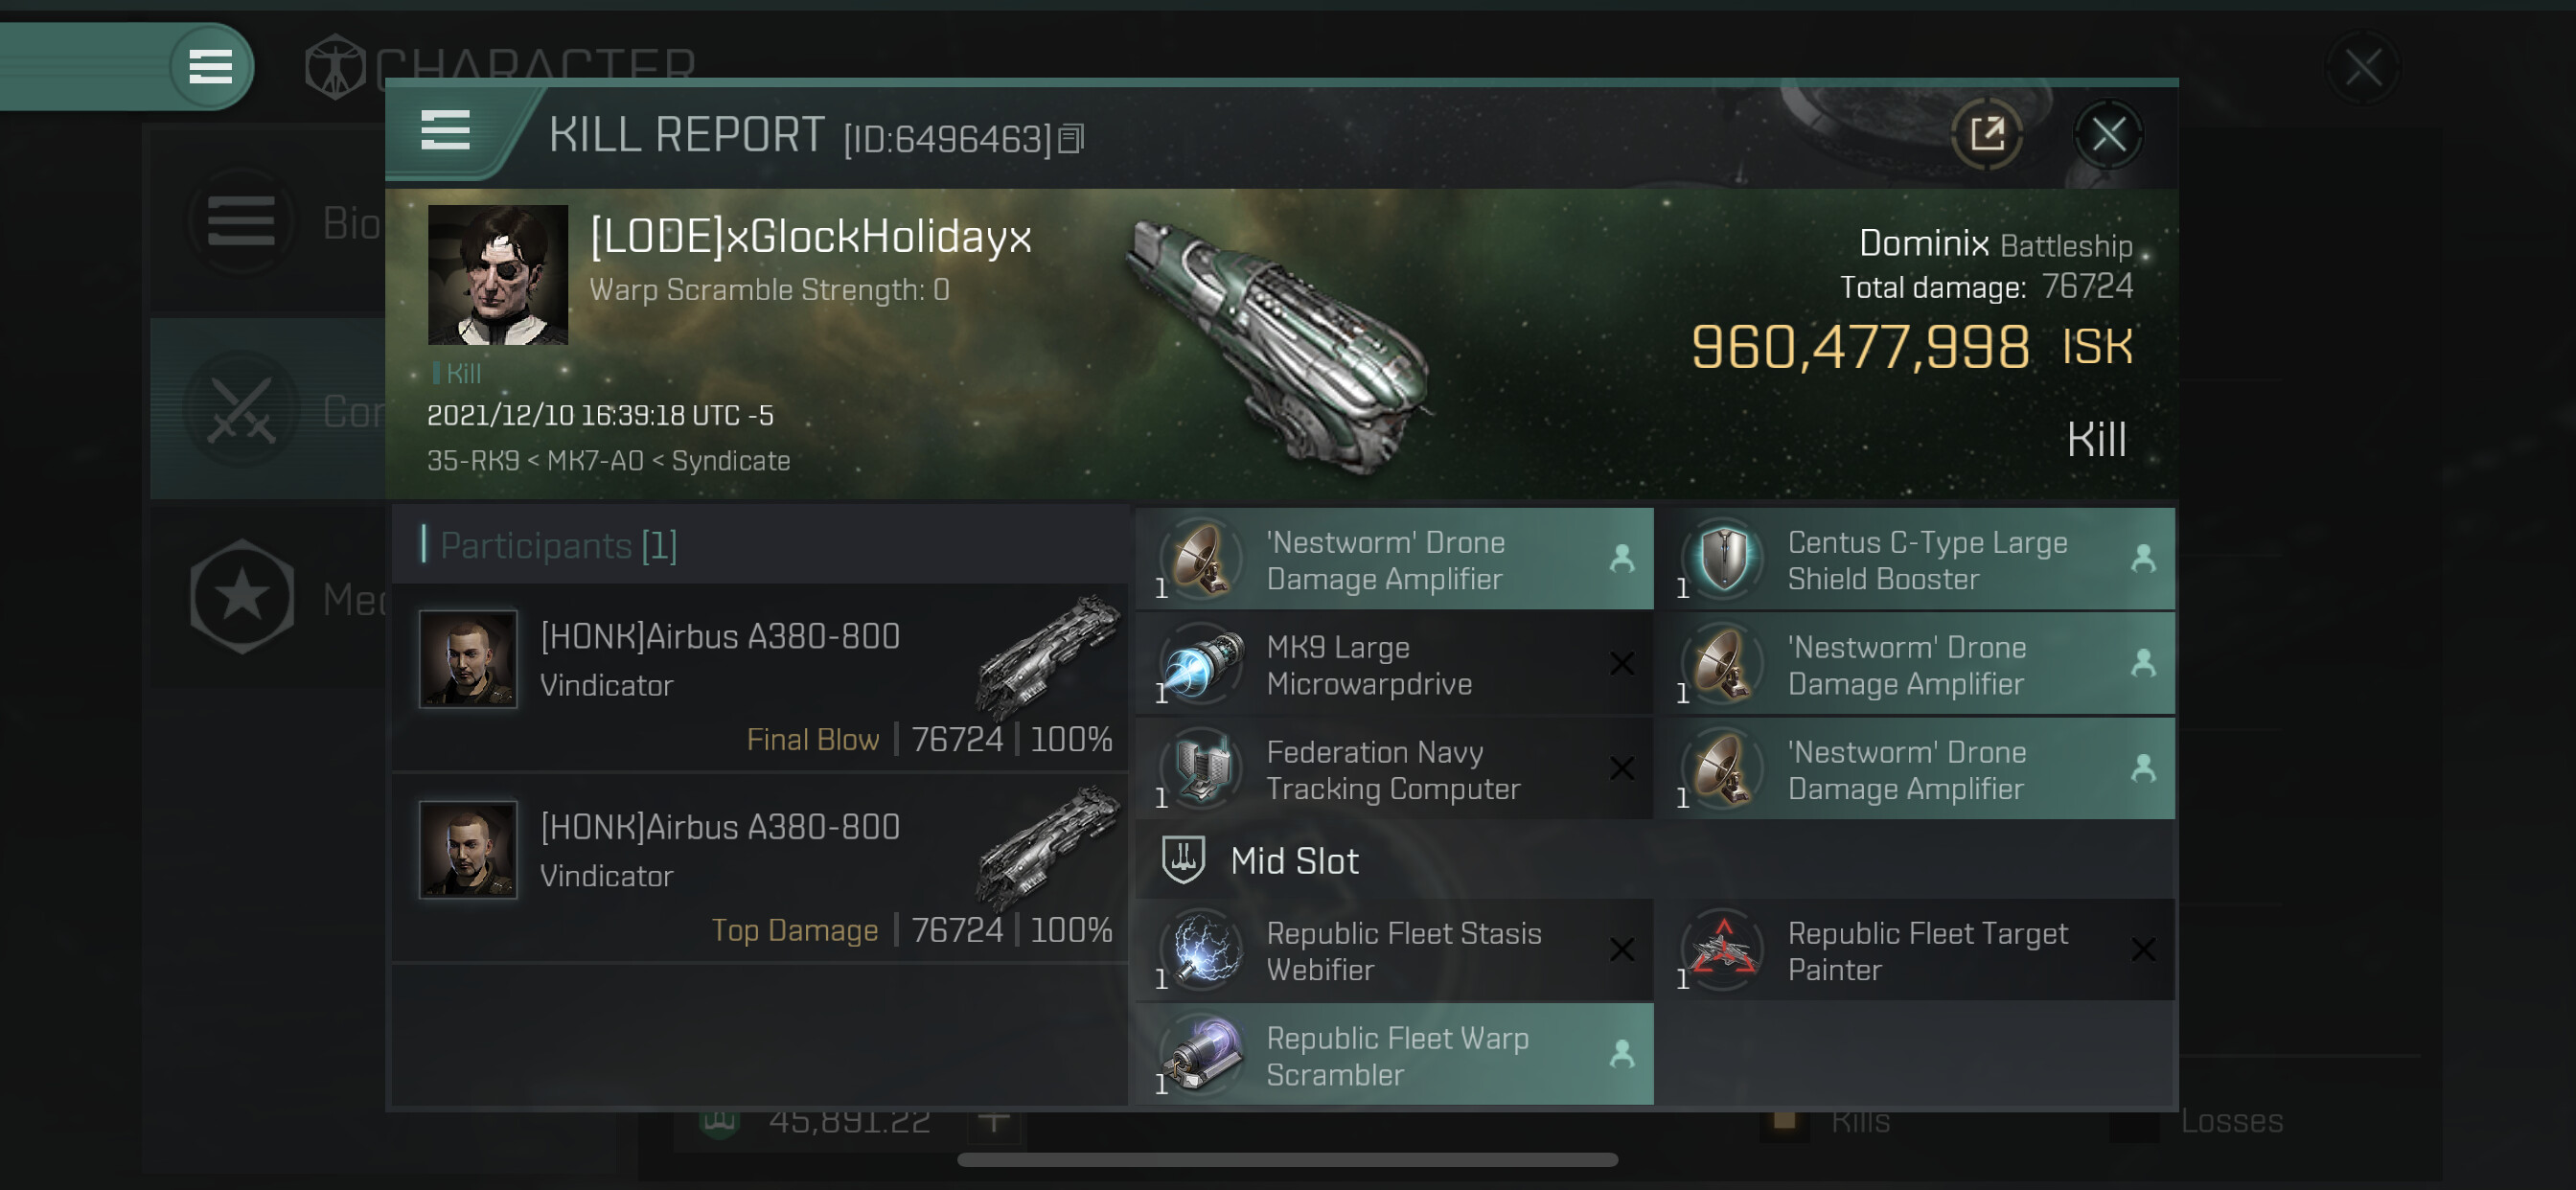
Task: Open victim xGlockHolidayx portrait
Action: click(x=497, y=275)
